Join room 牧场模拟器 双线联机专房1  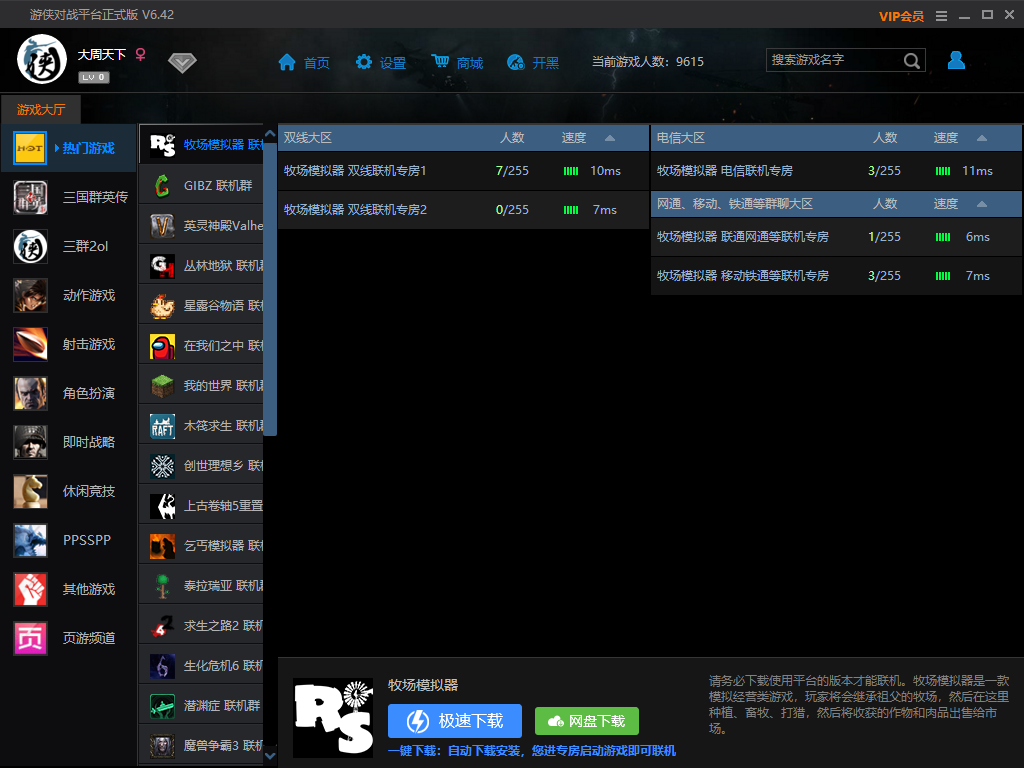pos(463,171)
